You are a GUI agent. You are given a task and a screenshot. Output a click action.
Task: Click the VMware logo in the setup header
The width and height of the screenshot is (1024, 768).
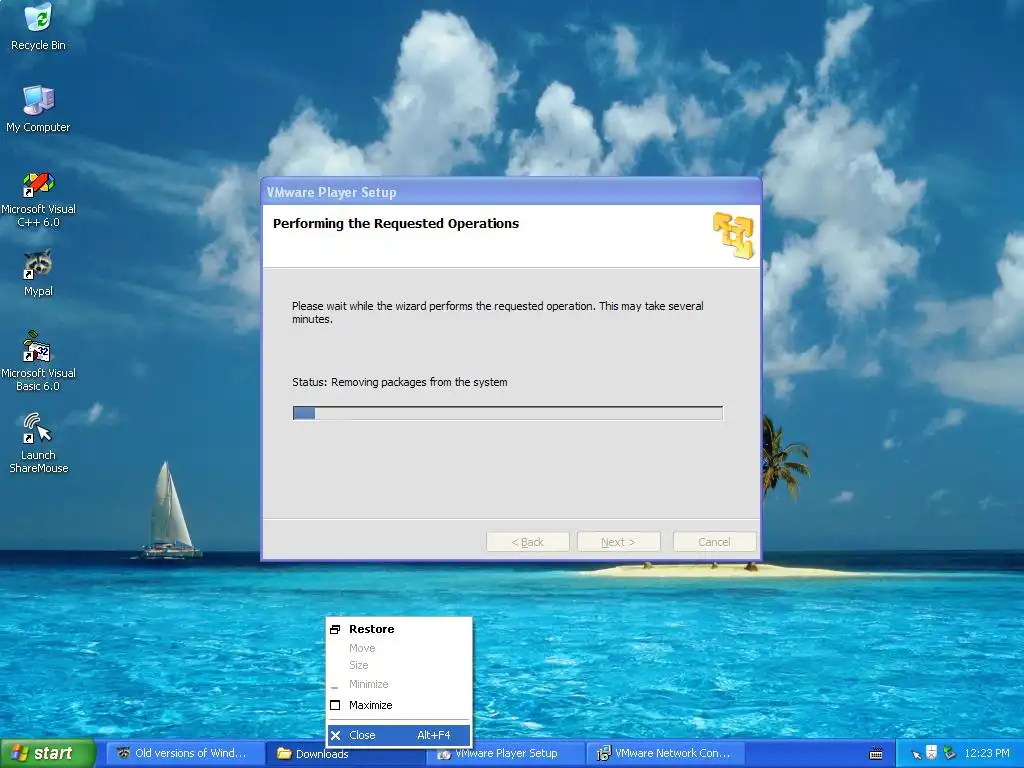[733, 235]
